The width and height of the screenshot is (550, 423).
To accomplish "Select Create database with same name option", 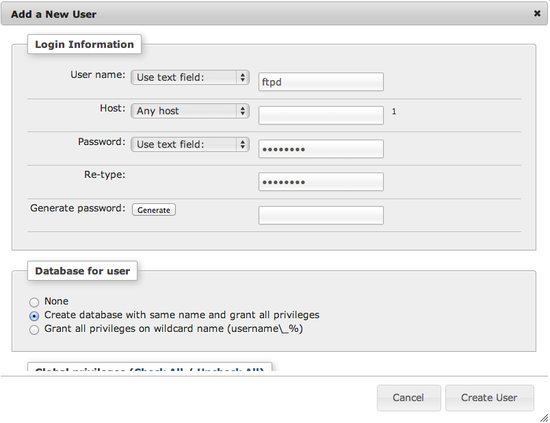I will (x=34, y=316).
